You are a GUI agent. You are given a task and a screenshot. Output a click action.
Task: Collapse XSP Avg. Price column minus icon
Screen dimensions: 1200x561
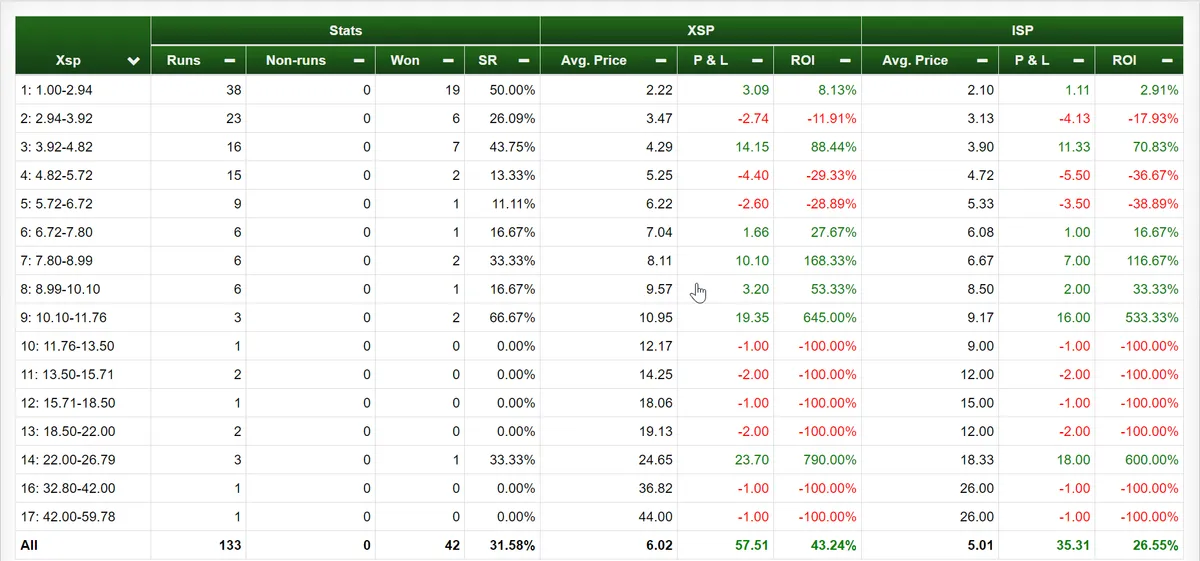coord(661,61)
